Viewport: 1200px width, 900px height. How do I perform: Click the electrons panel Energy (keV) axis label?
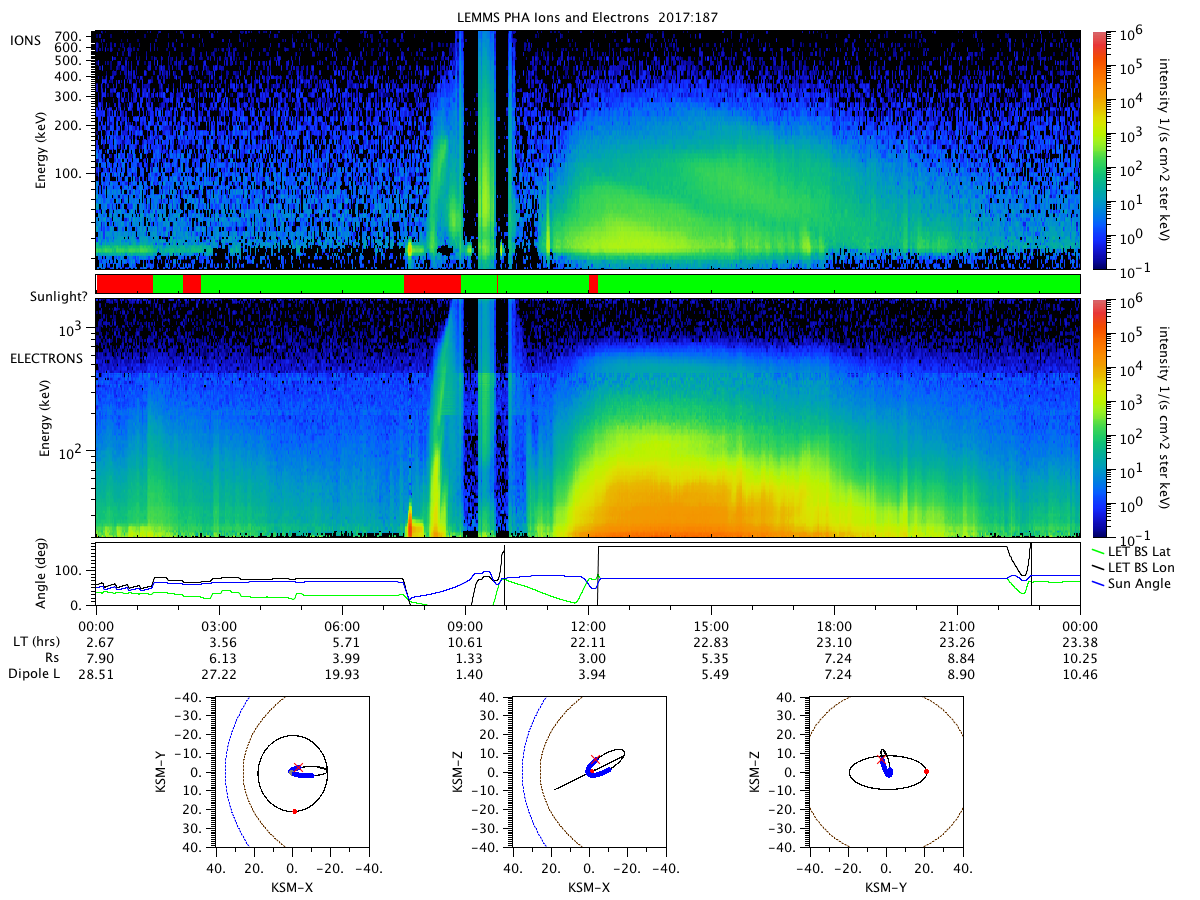coord(43,418)
